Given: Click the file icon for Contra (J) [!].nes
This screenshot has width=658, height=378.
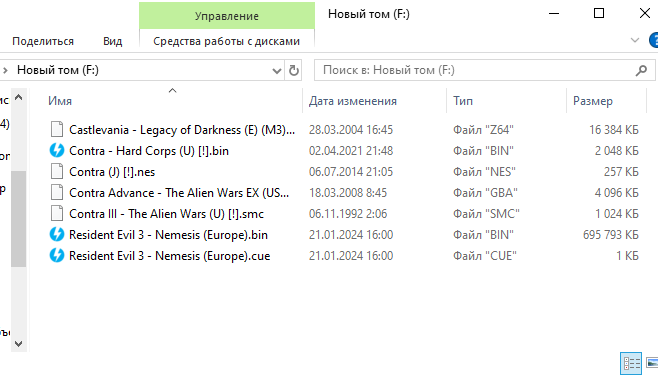Looking at the screenshot, I should [57, 172].
